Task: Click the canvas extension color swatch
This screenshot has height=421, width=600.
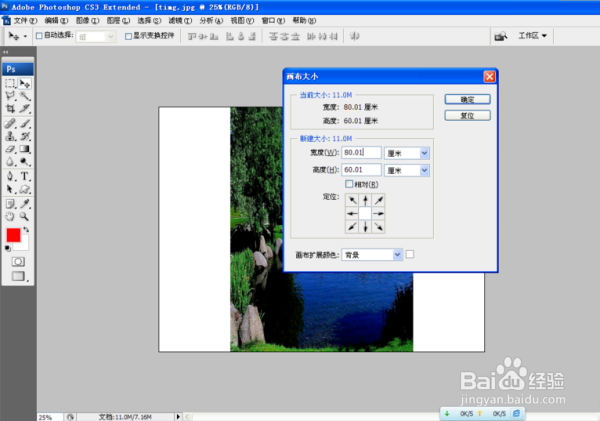Action: click(410, 254)
